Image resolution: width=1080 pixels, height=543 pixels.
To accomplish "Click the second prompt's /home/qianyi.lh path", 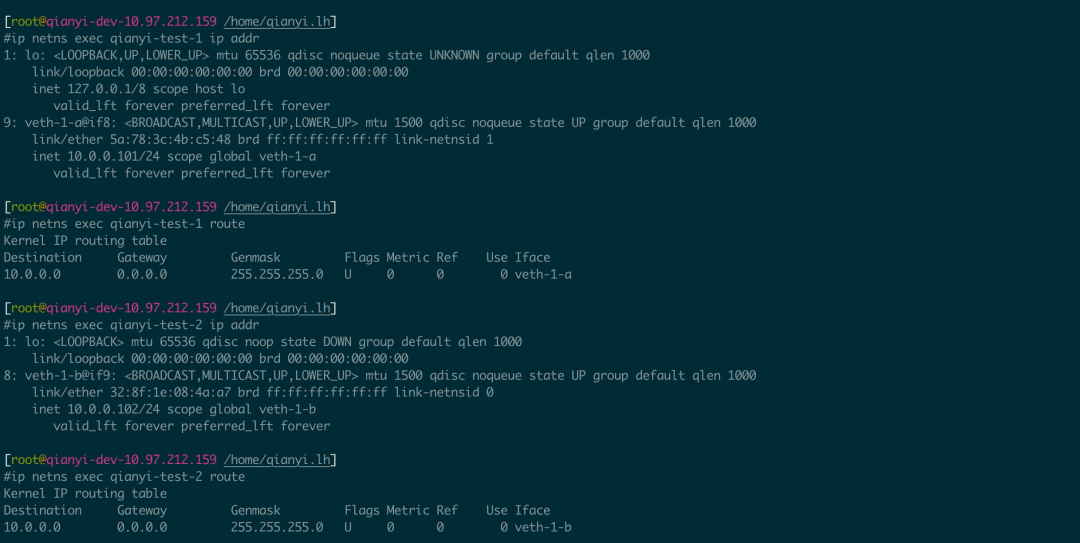I will pos(277,207).
